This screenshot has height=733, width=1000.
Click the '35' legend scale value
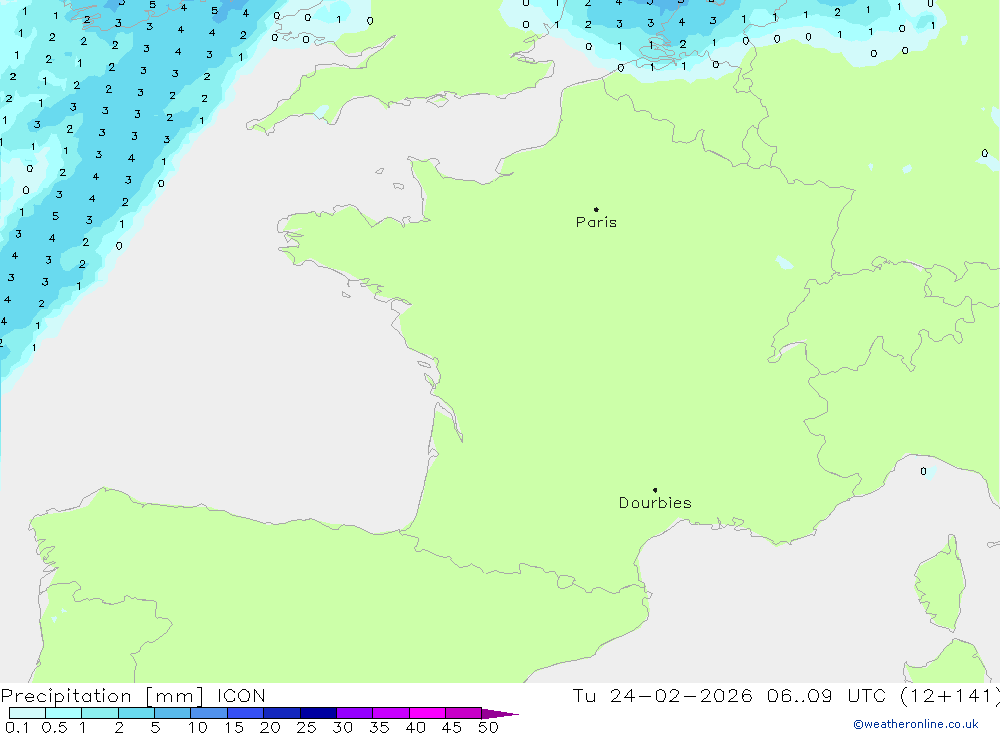(x=379, y=727)
